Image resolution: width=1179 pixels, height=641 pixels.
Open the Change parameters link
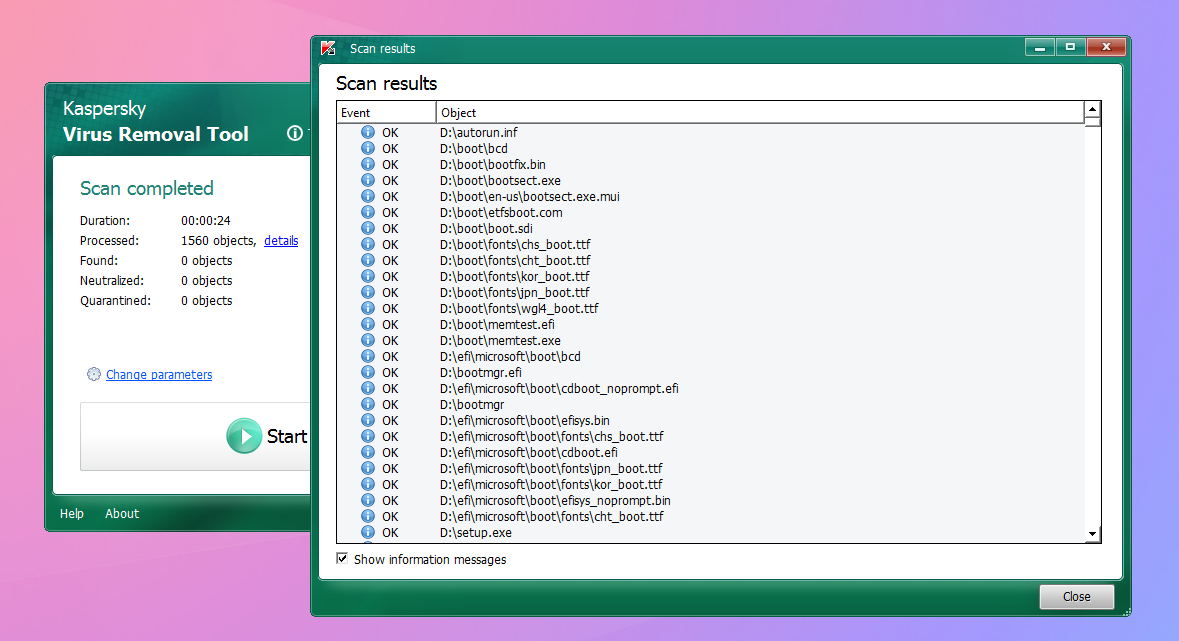tap(159, 374)
